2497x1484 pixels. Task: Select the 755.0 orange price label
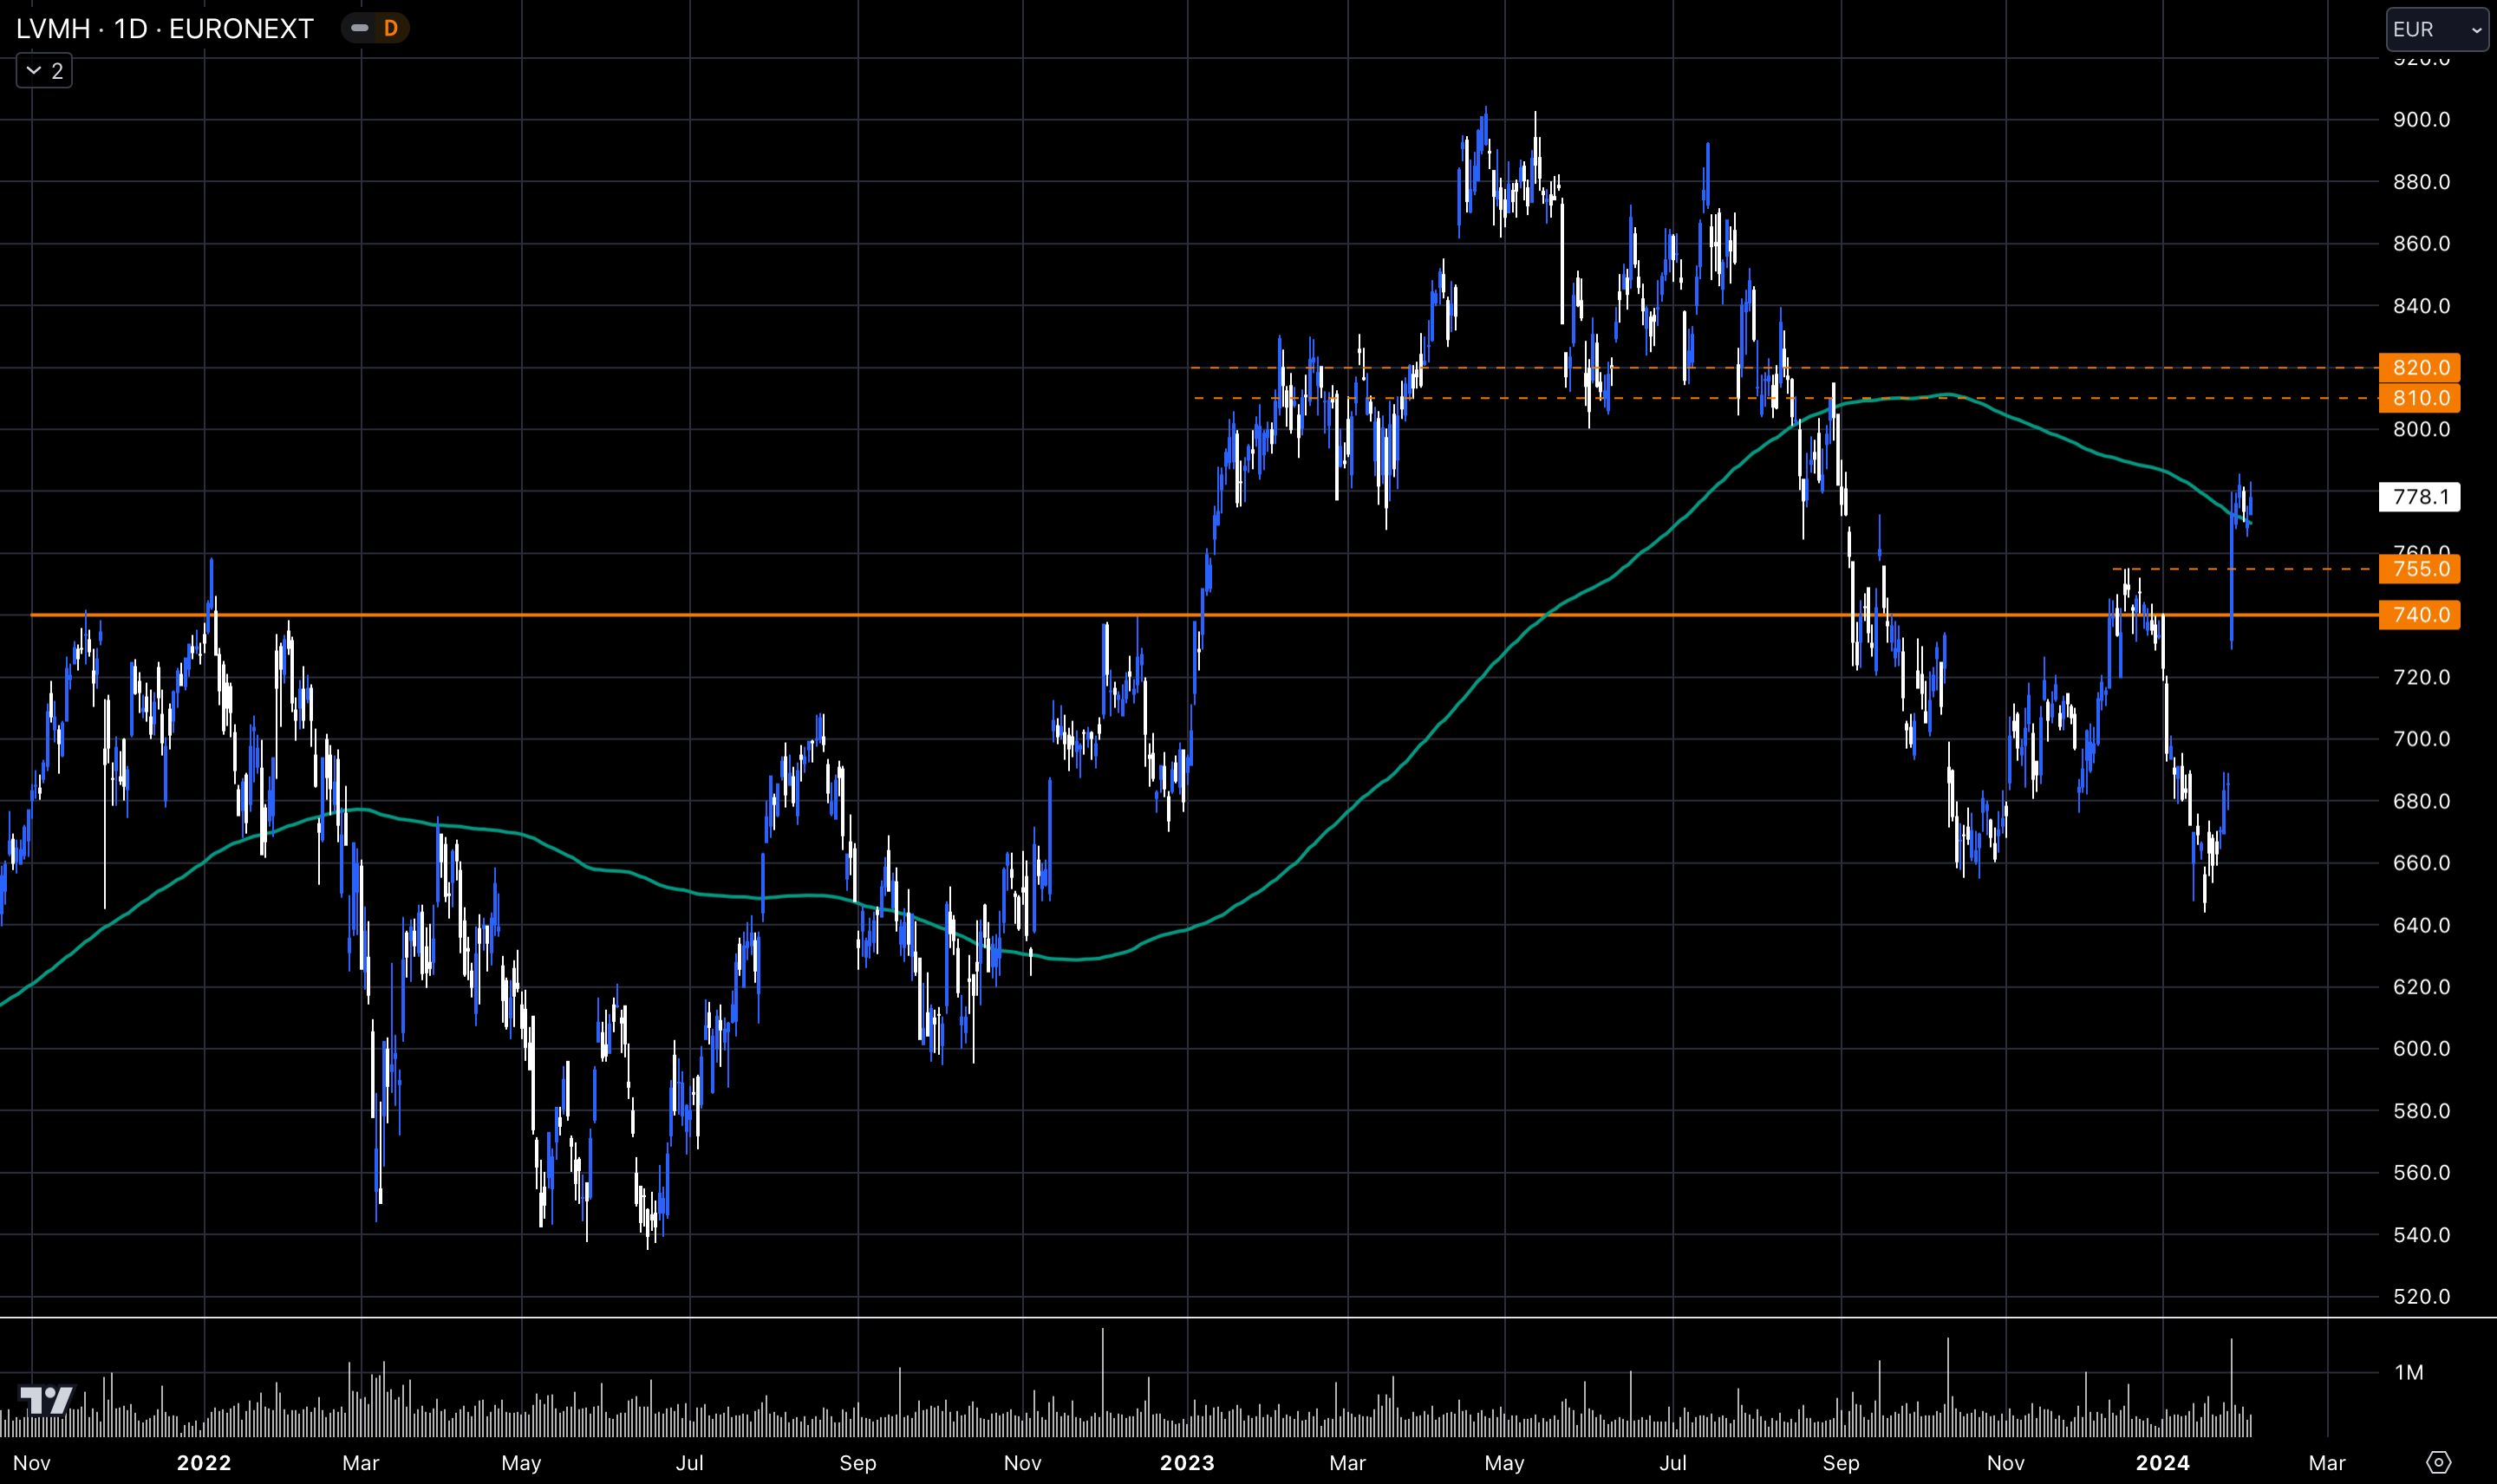pyautogui.click(x=2419, y=569)
